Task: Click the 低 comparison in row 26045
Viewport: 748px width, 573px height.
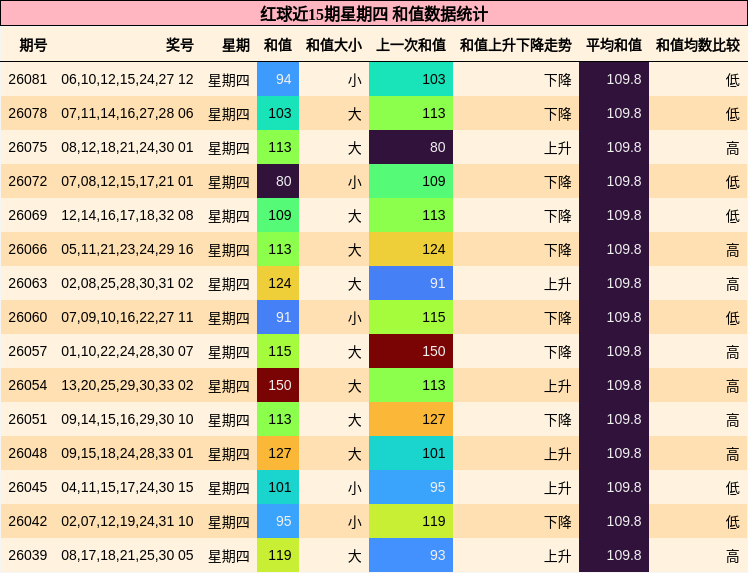Action: (x=733, y=488)
